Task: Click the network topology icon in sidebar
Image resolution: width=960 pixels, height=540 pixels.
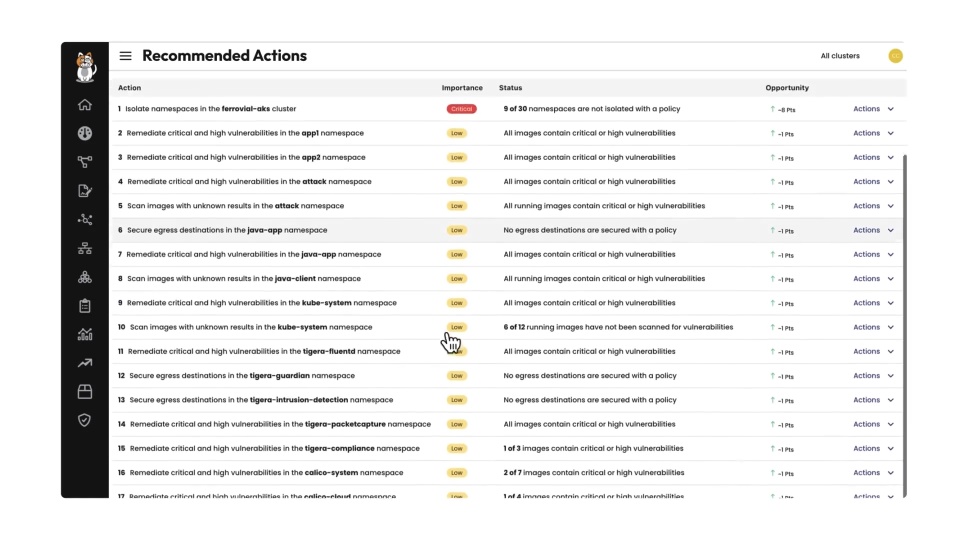Action: tap(84, 248)
